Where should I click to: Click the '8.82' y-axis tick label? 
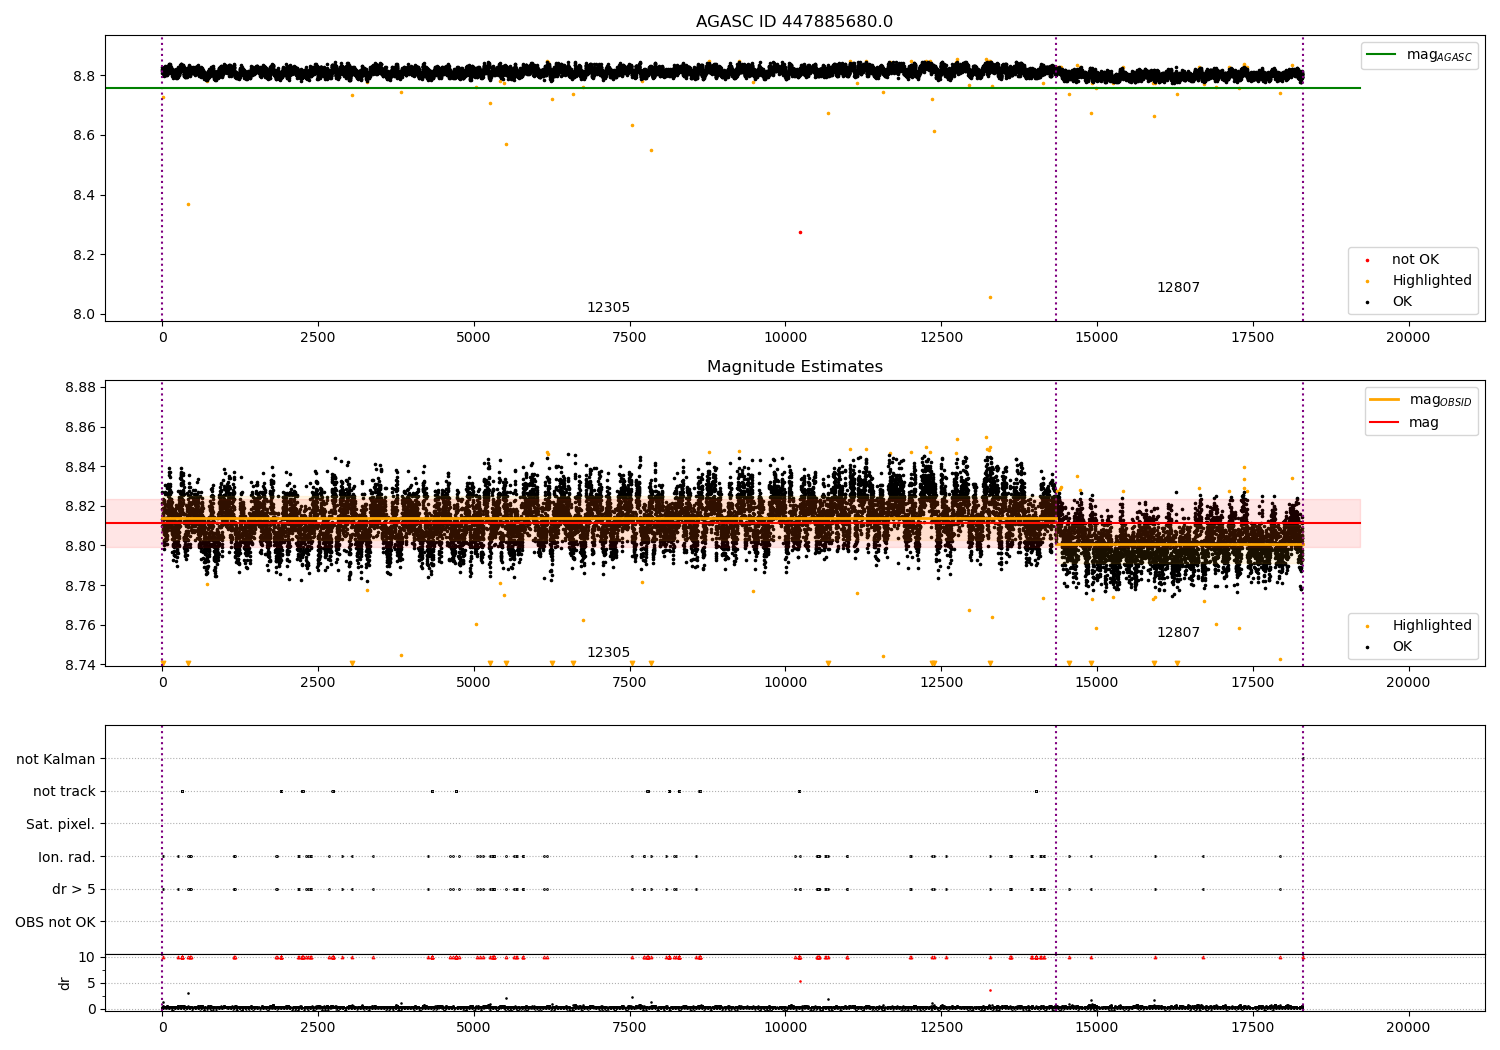pyautogui.click(x=81, y=506)
